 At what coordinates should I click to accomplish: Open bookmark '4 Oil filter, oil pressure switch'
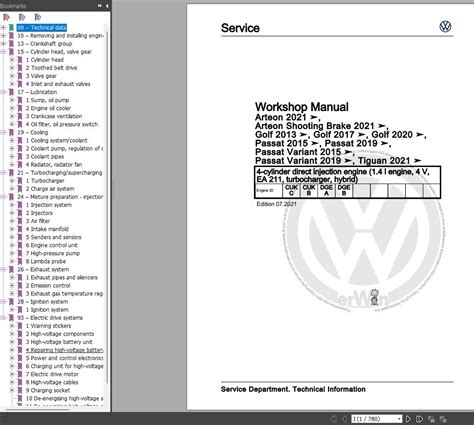pos(62,124)
